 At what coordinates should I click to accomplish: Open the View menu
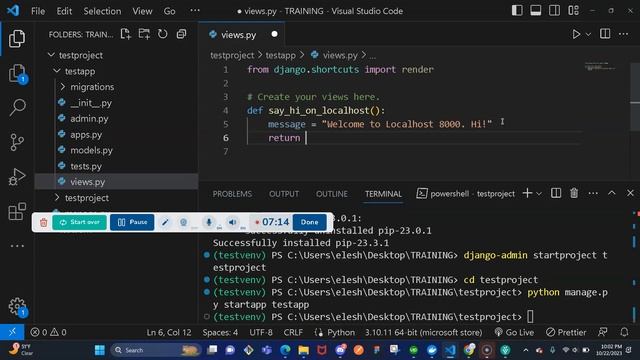point(142,11)
